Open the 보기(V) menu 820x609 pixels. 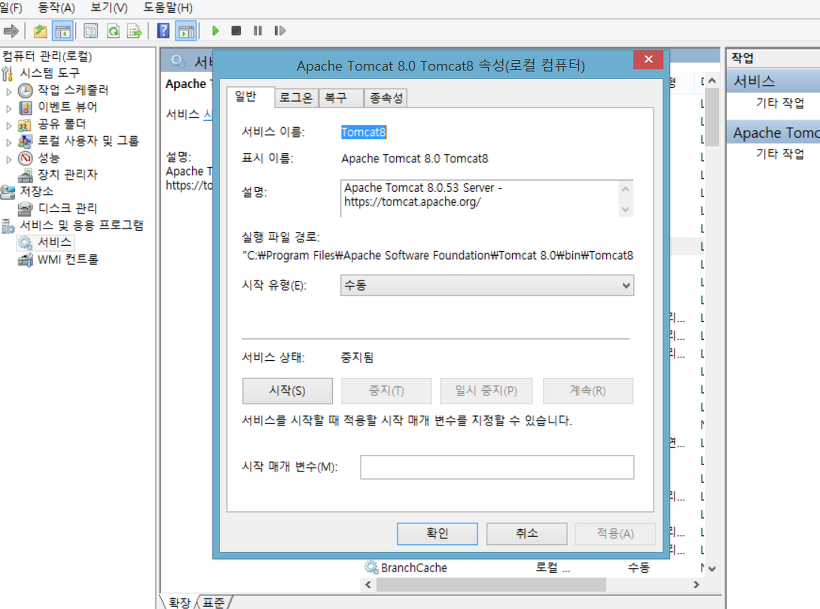tap(109, 8)
